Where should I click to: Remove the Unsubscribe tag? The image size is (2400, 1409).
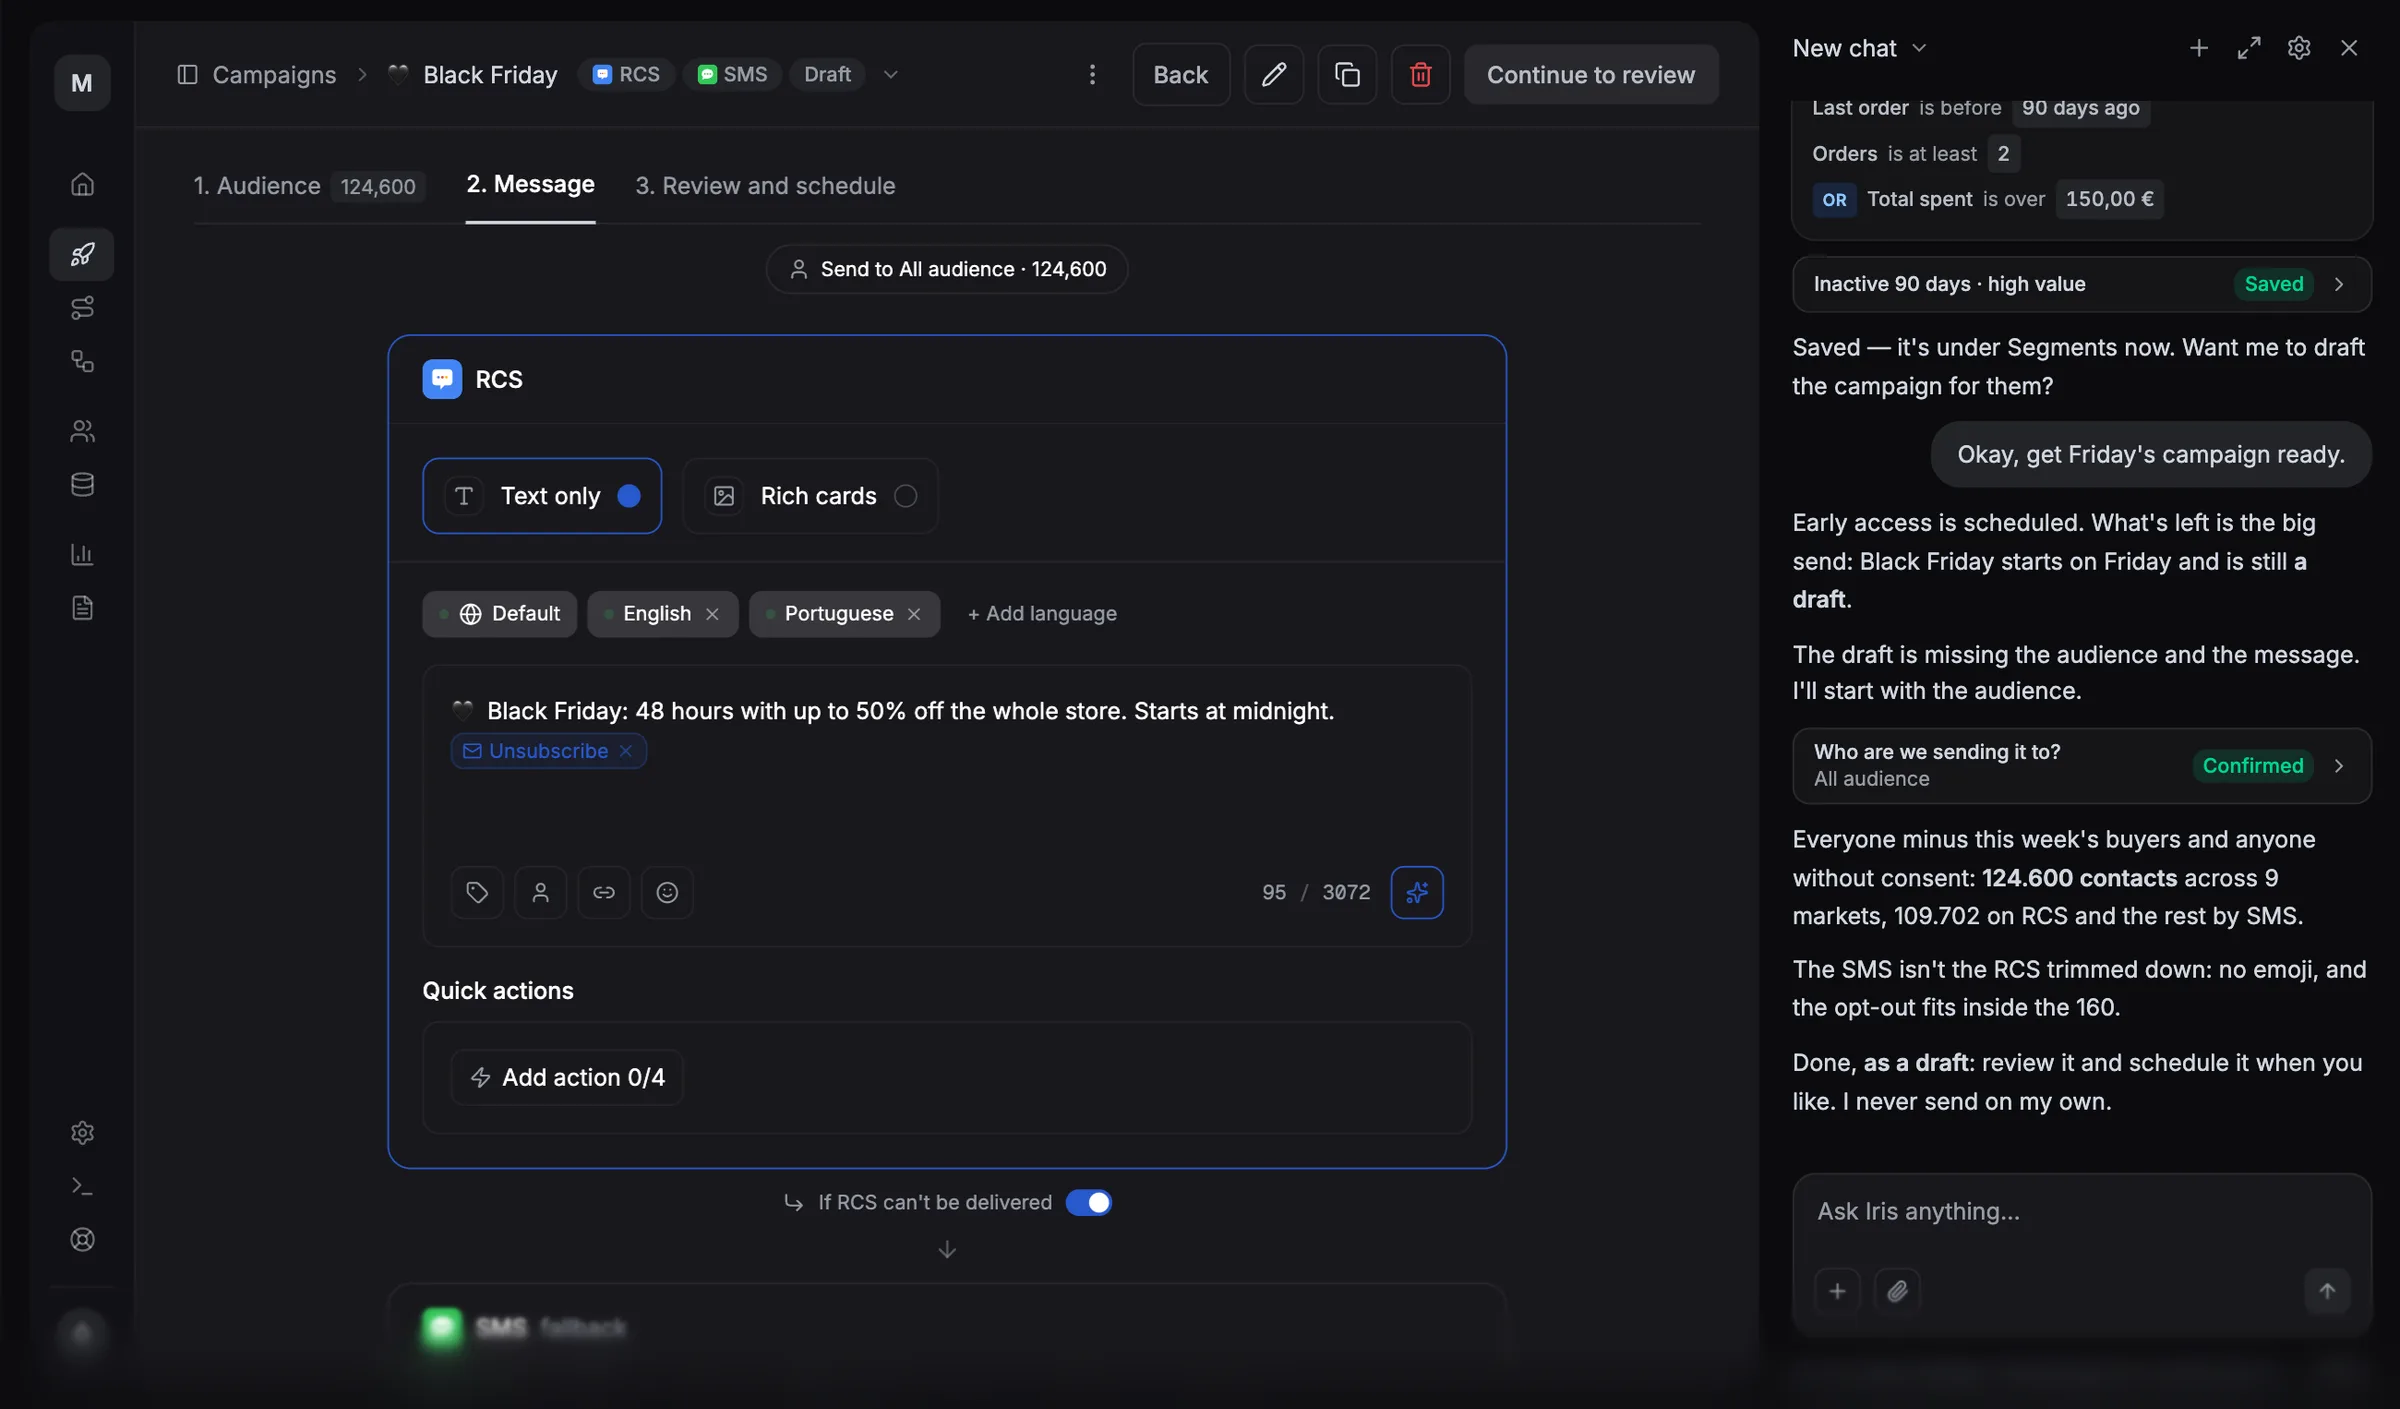[626, 751]
